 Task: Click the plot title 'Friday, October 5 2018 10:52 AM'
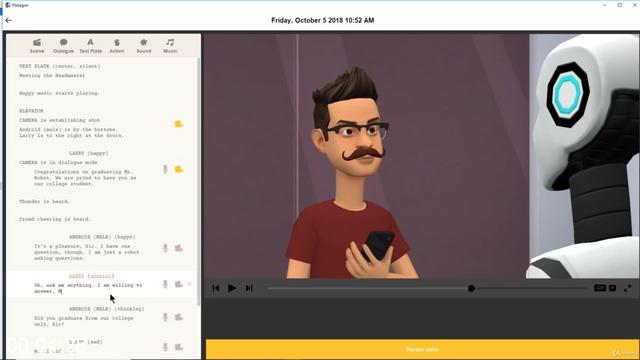coord(322,20)
